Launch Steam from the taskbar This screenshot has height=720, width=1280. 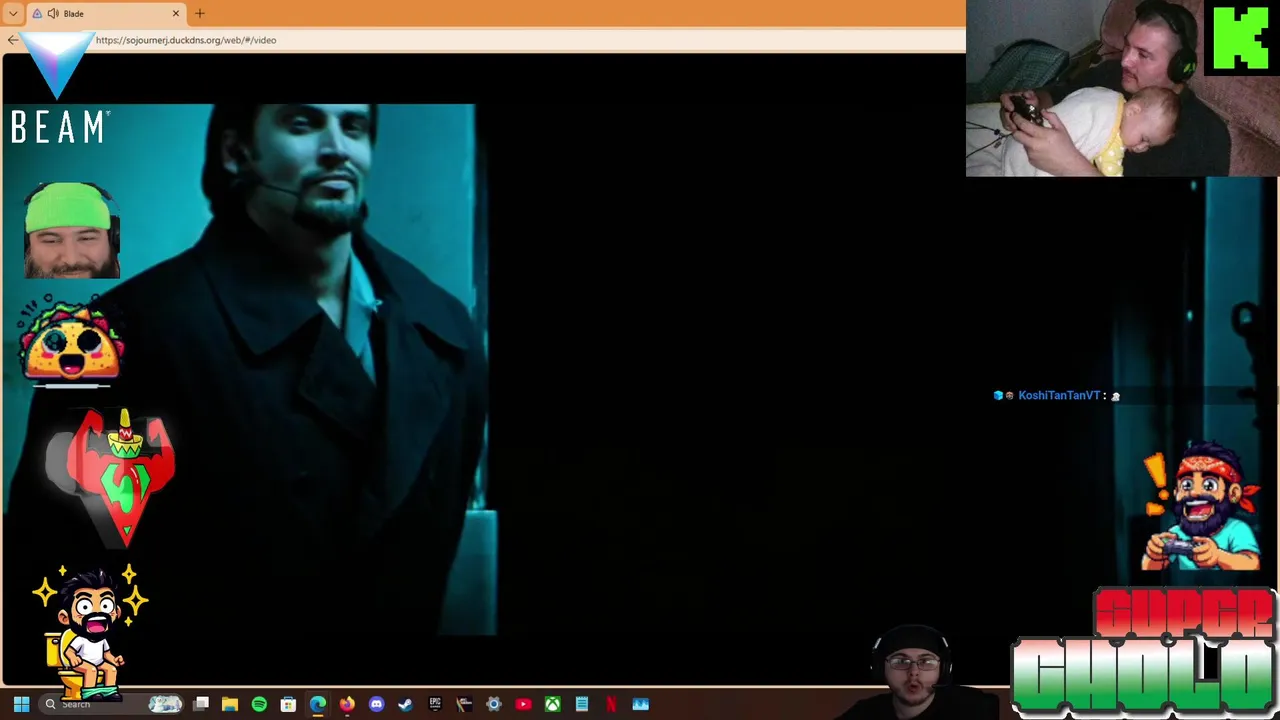click(405, 704)
